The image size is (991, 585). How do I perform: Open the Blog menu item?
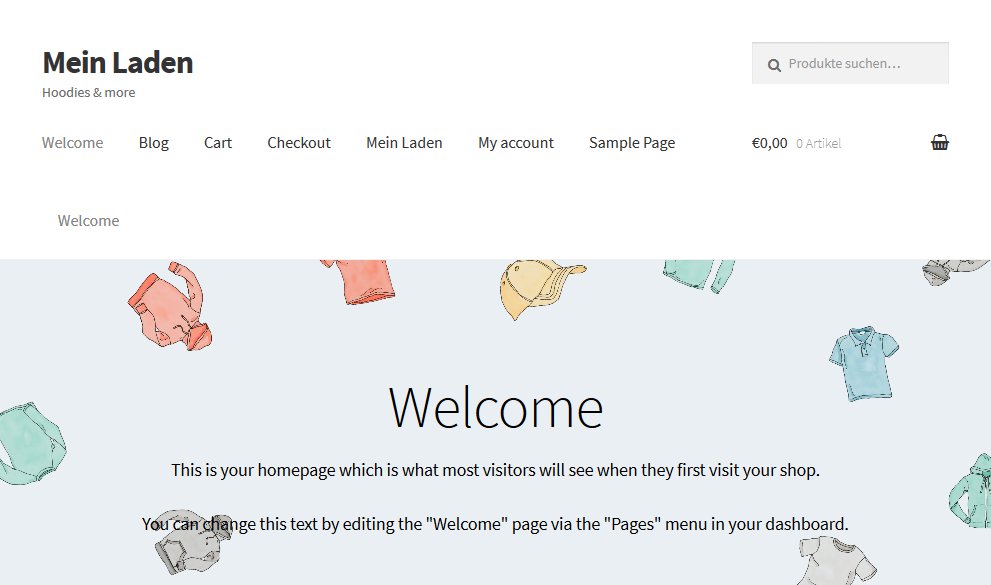153,143
